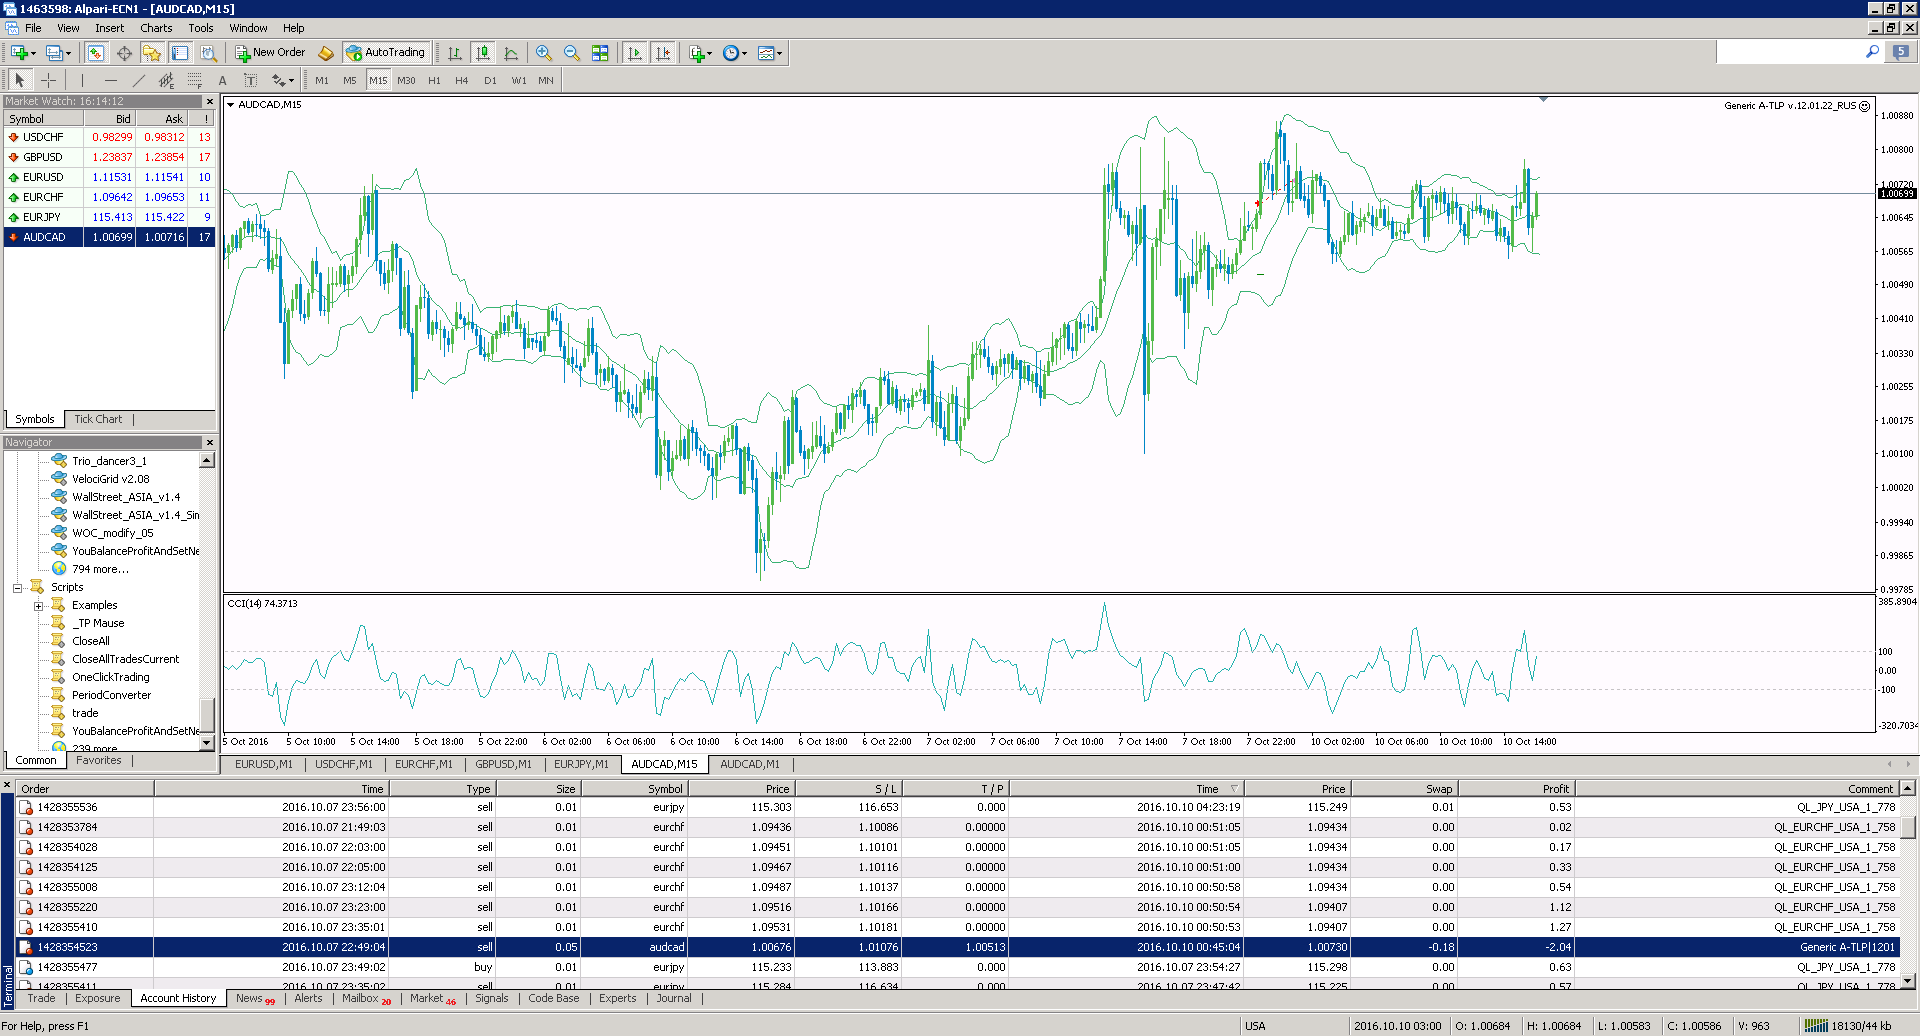Viewport: 1920px width, 1036px height.
Task: Open the Periods clock icon
Action: [731, 53]
